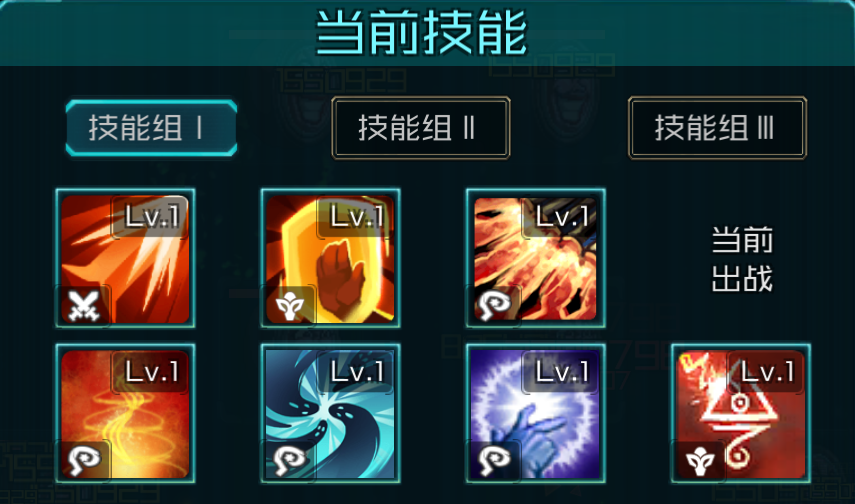Click the leaf emblem badge on rune skill
Viewport: 855px width, 504px height.
pyautogui.click(x=700, y=460)
